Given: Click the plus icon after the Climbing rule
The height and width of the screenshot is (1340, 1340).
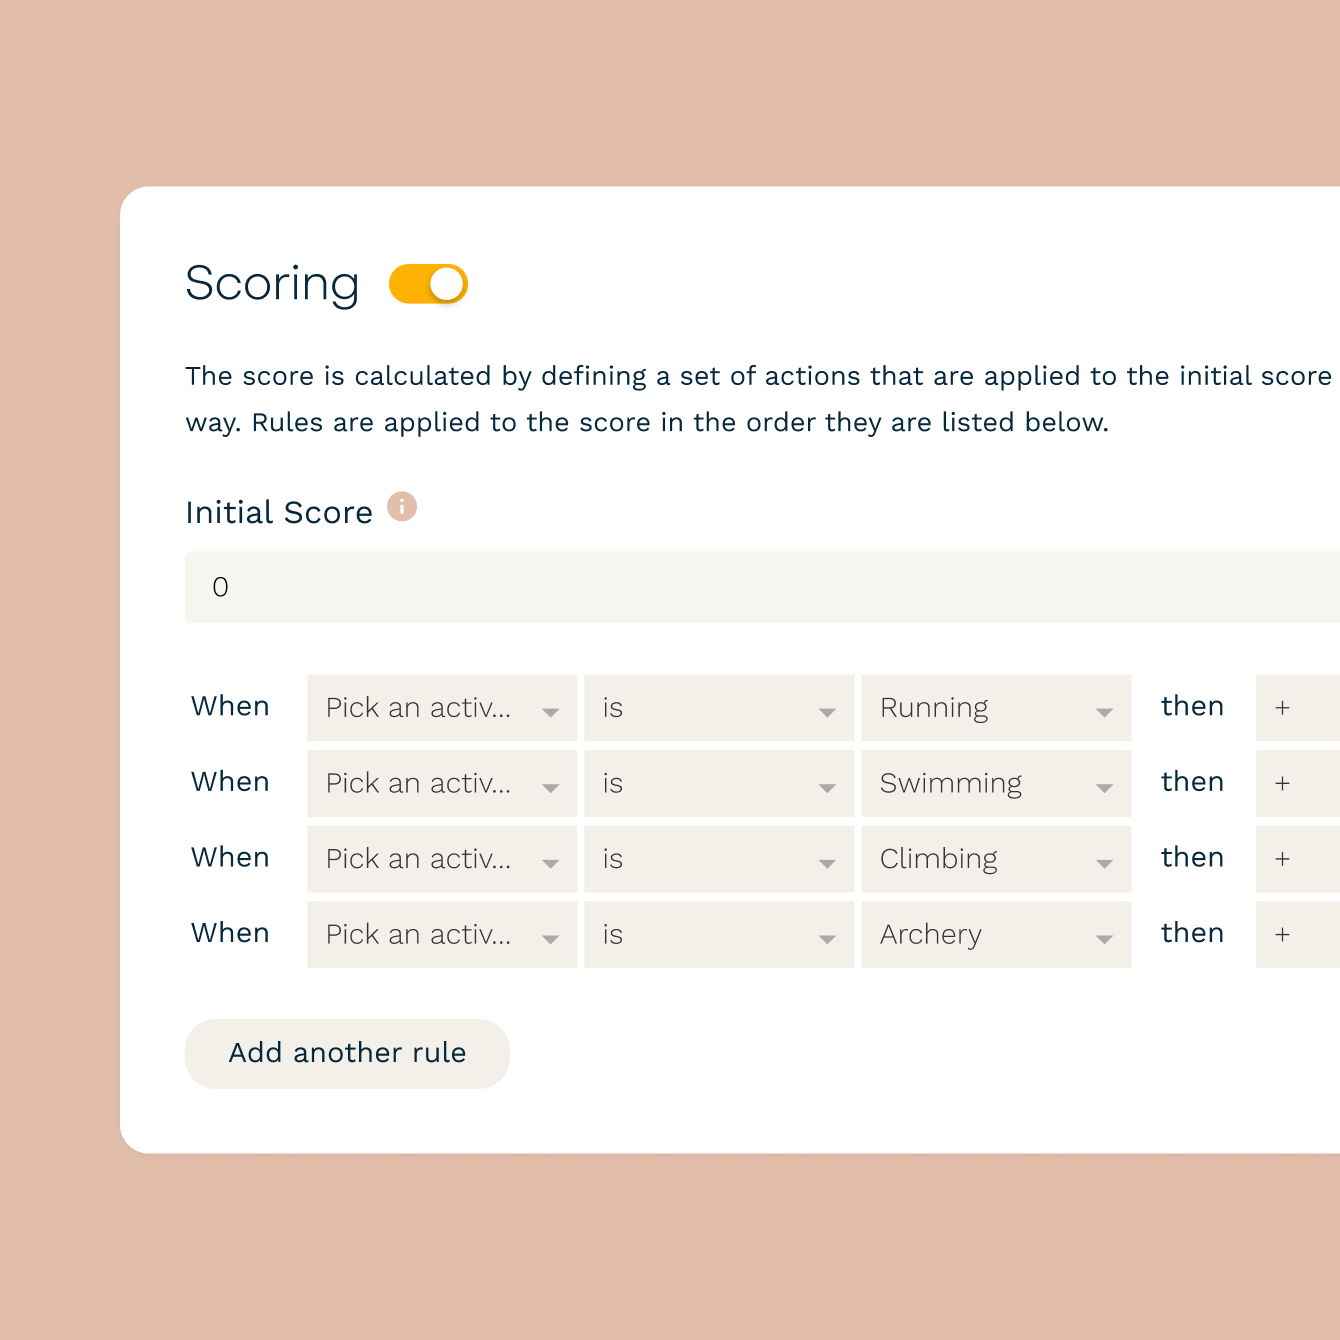Looking at the screenshot, I should click(1283, 859).
